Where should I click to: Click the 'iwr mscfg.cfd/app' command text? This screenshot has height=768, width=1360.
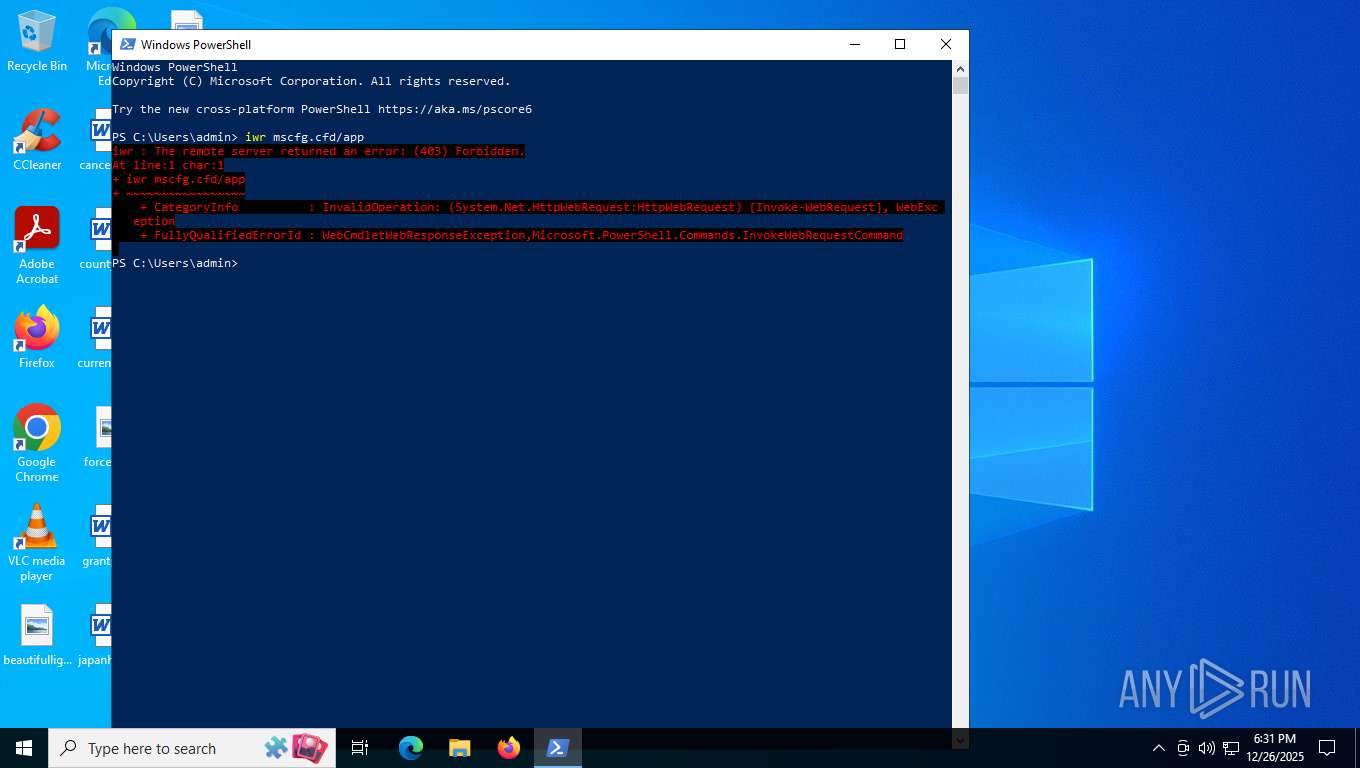coord(304,137)
